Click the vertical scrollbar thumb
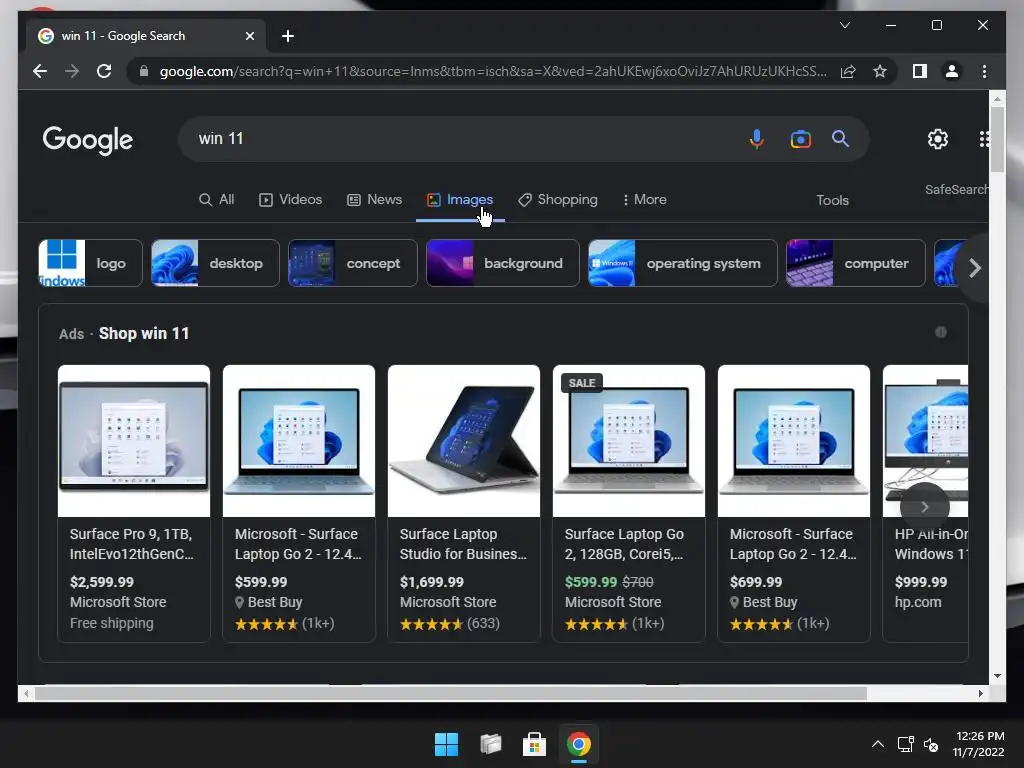 click(x=997, y=139)
